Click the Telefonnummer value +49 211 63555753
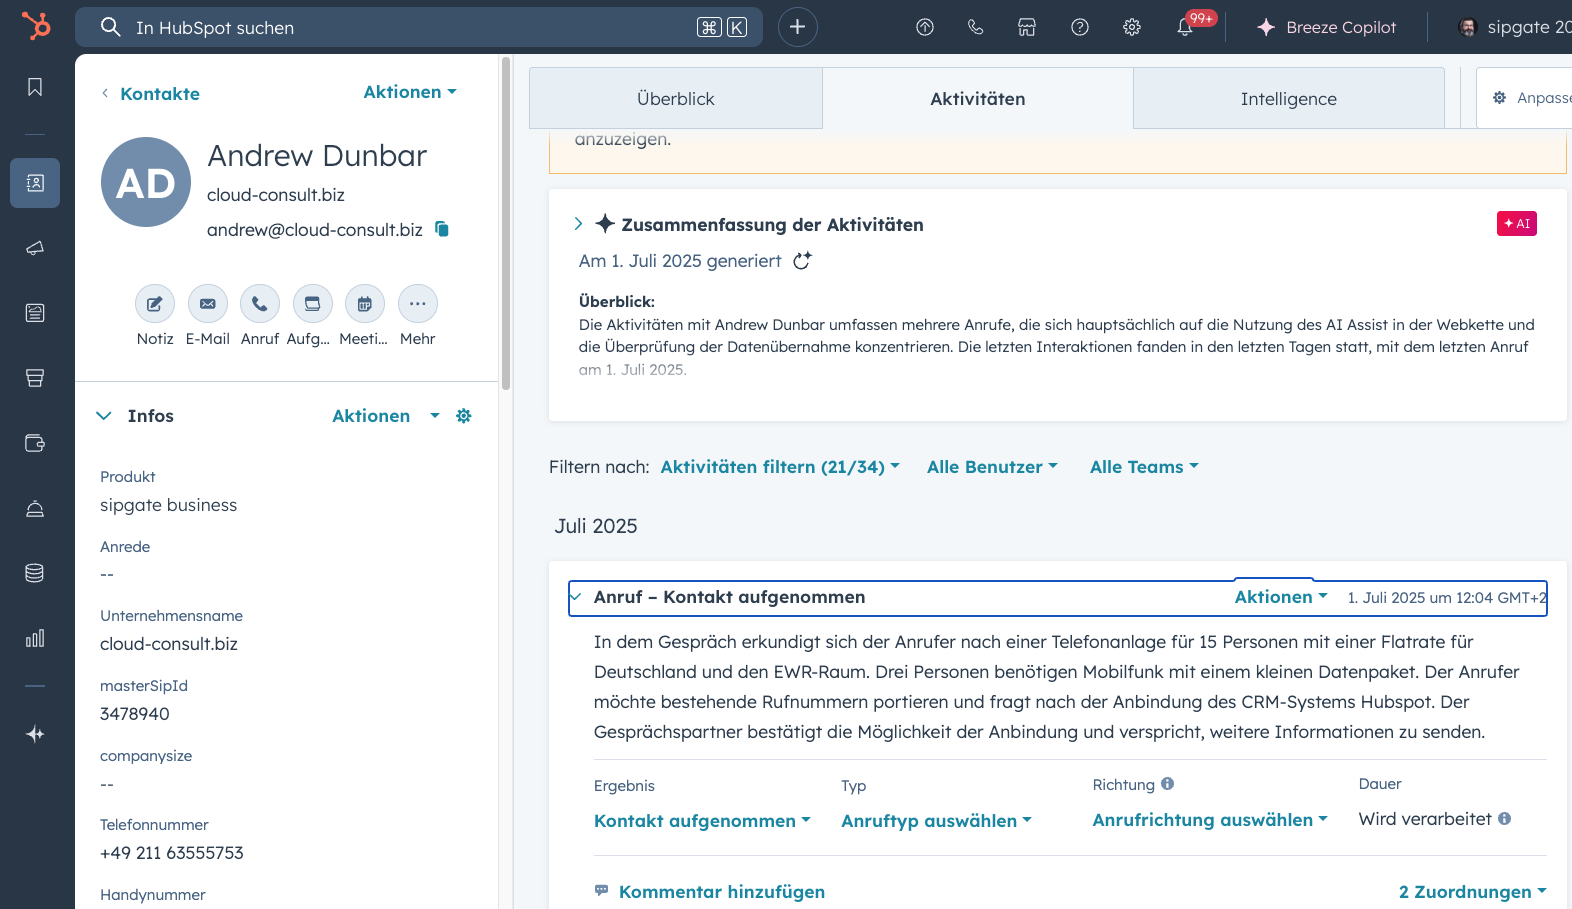 [x=172, y=853]
